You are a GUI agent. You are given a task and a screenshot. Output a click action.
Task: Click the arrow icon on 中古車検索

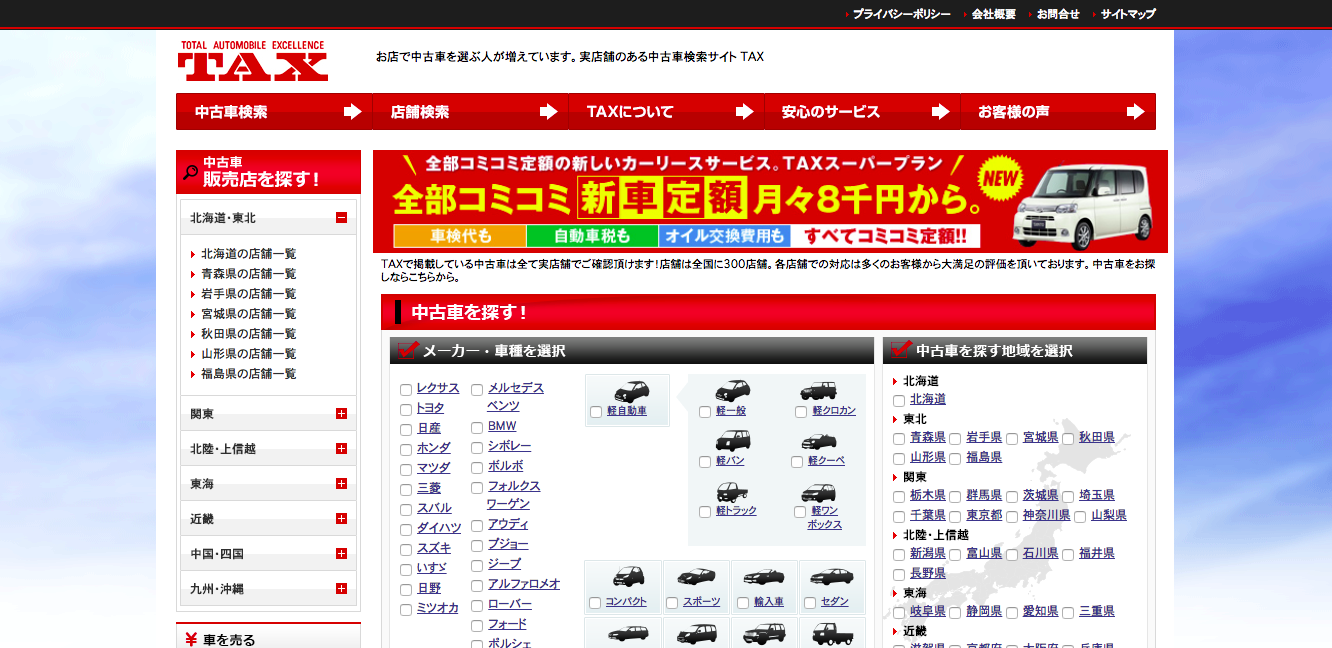tap(352, 112)
